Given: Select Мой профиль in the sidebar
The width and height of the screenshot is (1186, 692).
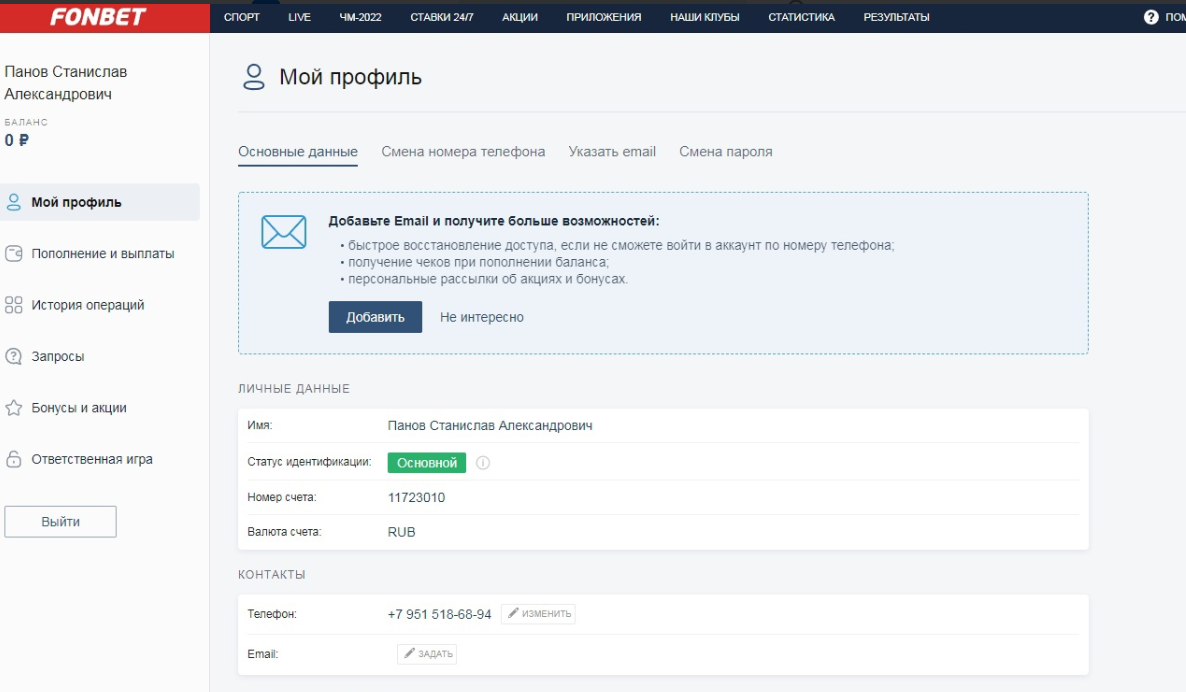Looking at the screenshot, I should coord(76,202).
